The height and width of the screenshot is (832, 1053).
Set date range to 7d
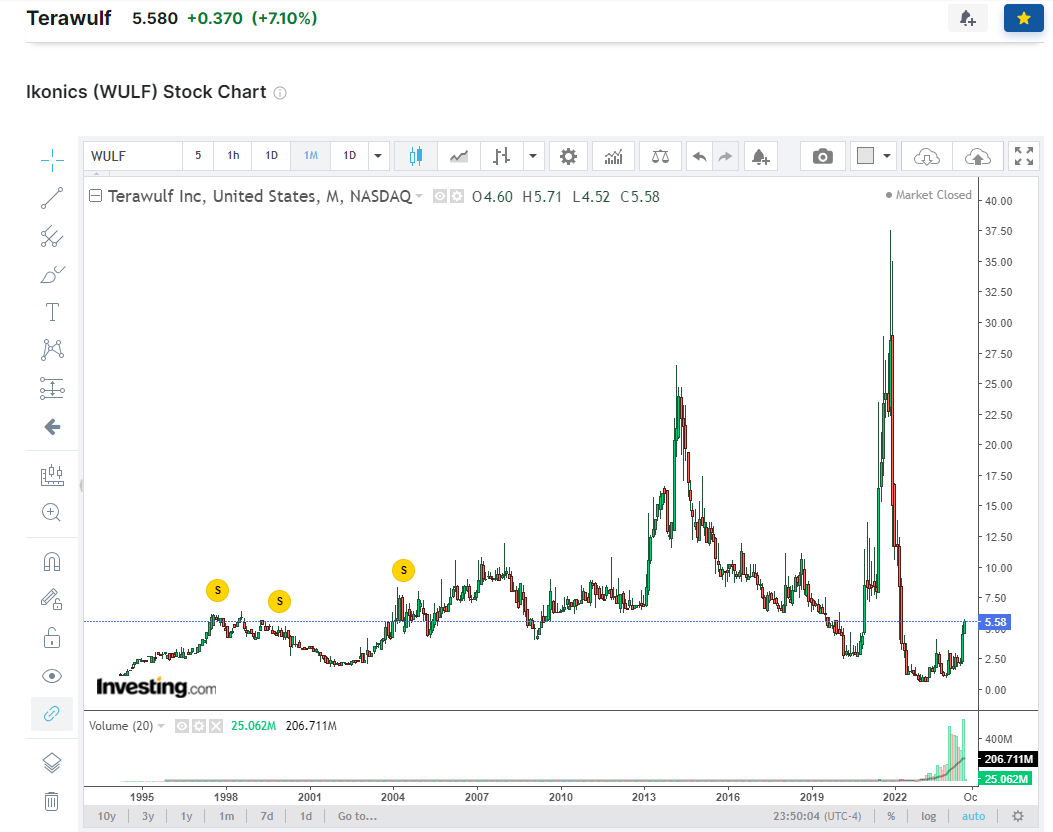pyautogui.click(x=267, y=816)
